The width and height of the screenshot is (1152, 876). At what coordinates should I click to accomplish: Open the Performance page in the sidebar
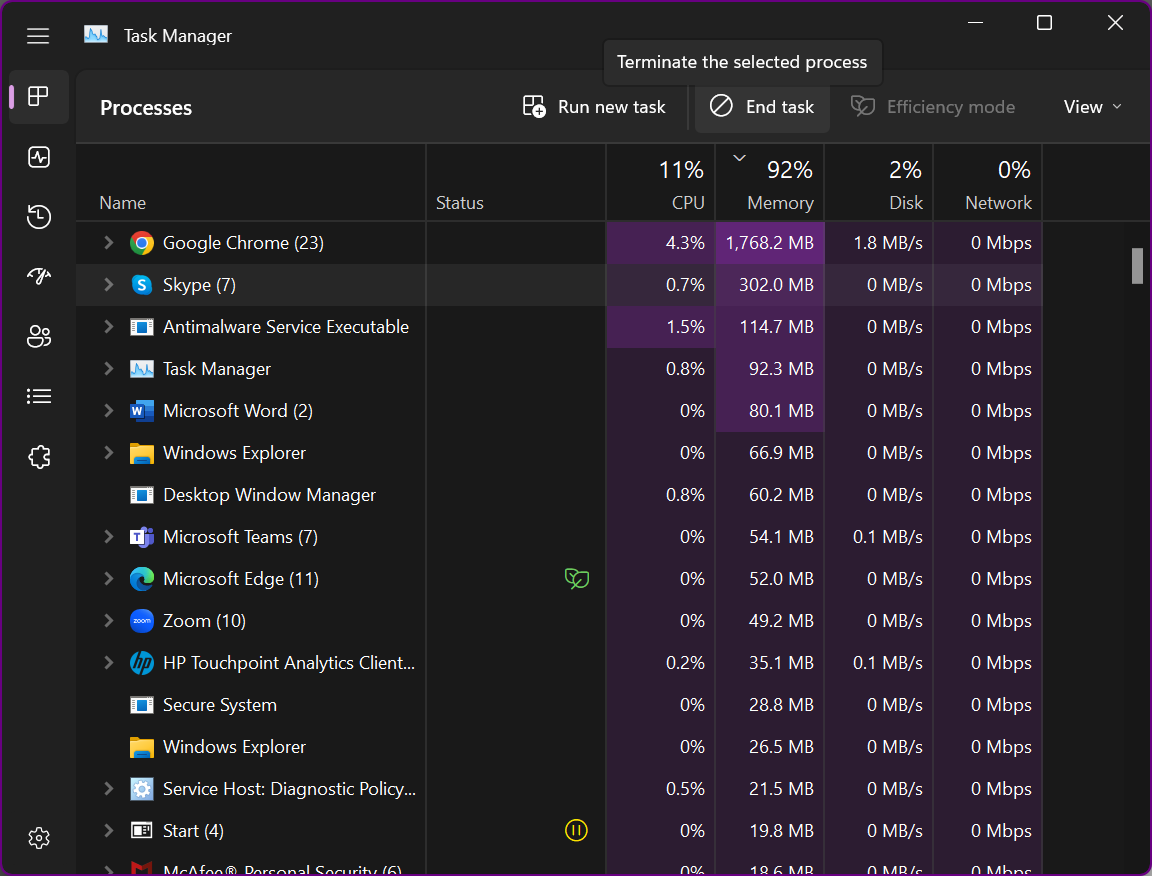click(38, 156)
